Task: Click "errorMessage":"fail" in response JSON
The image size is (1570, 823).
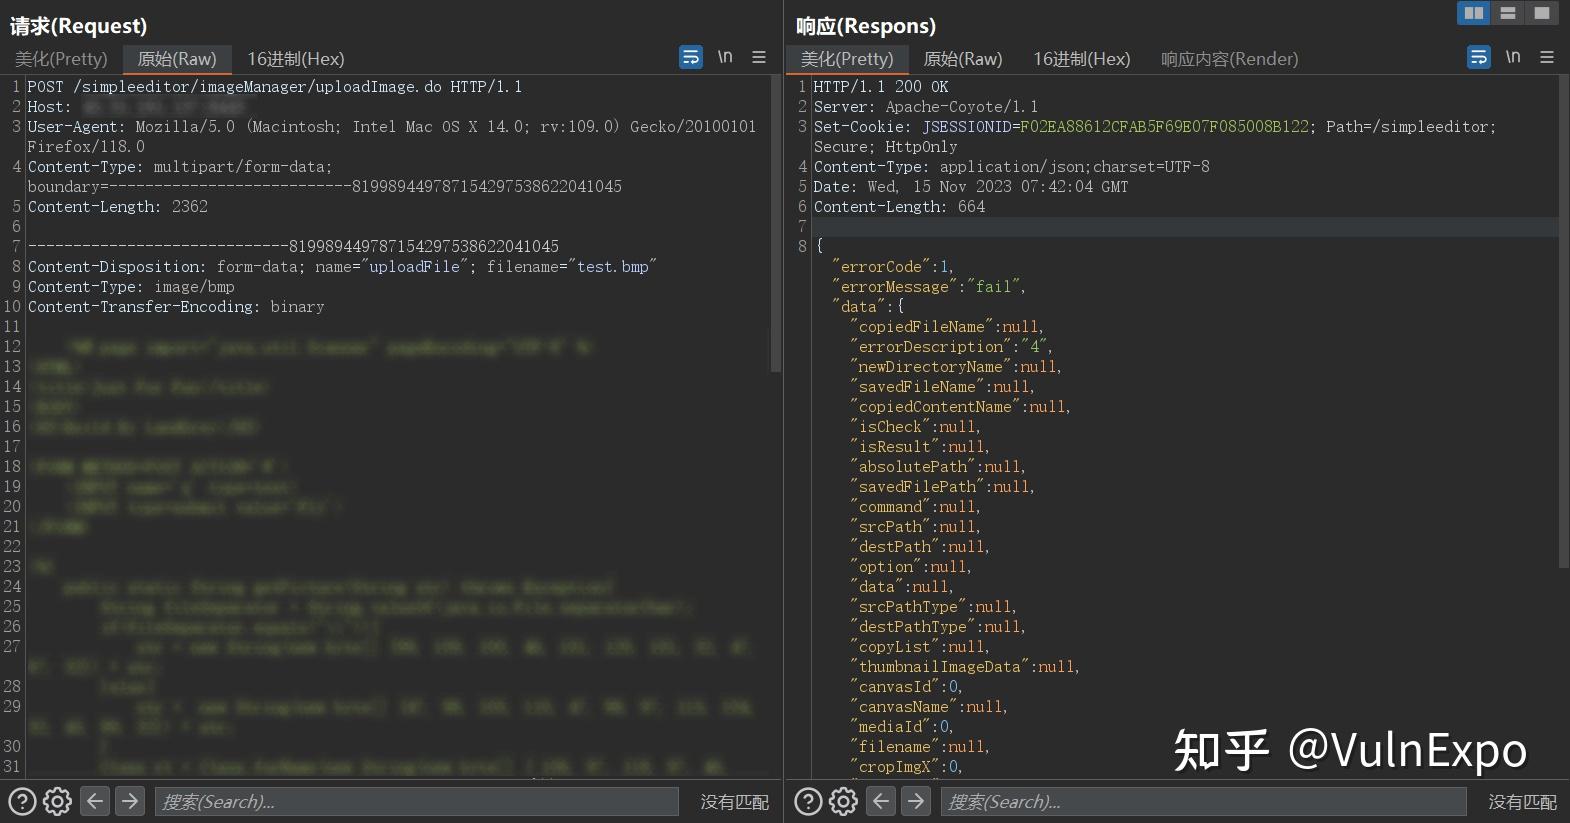Action: 928,287
